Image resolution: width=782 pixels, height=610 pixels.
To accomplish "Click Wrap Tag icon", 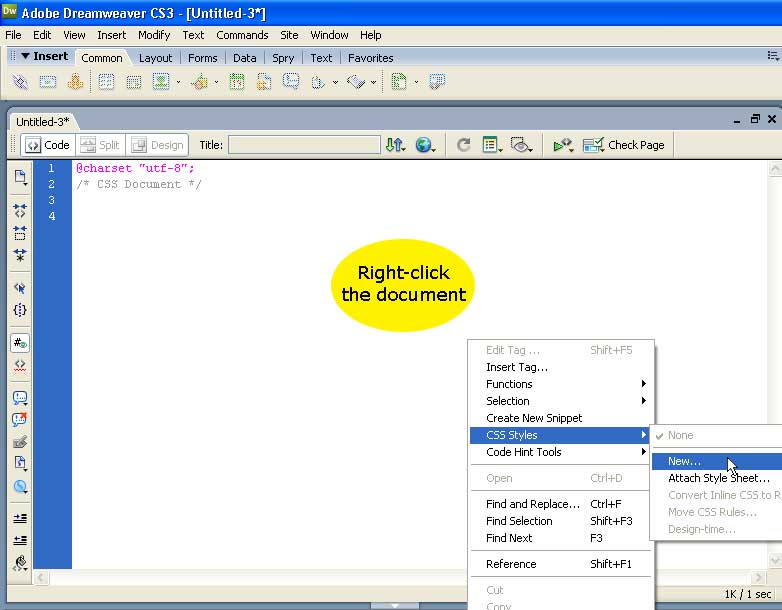I will click(x=20, y=441).
